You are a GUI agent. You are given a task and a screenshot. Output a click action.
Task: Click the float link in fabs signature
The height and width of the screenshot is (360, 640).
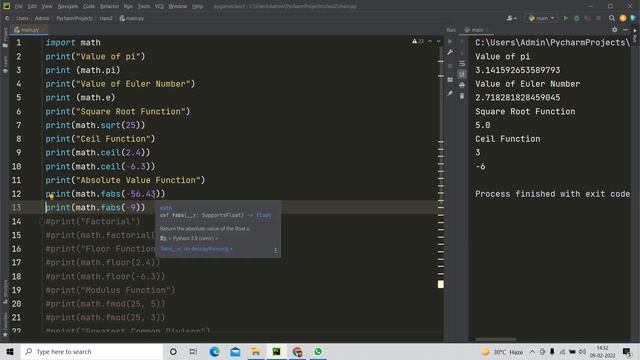coord(264,215)
